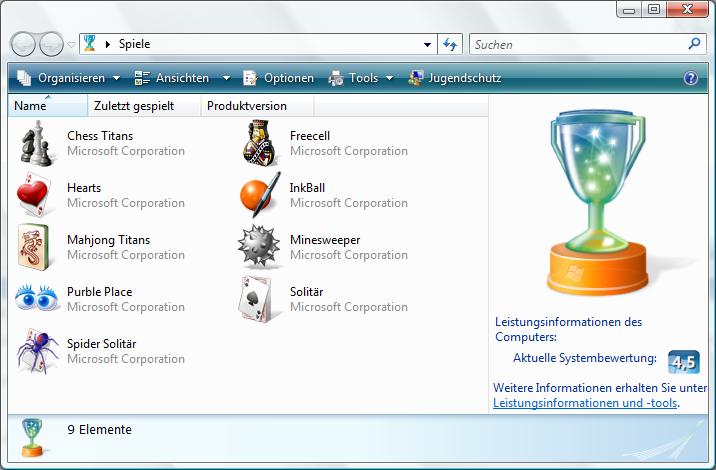Open the address bar history dropdown
Viewport: 716px width, 470px height.
click(427, 45)
